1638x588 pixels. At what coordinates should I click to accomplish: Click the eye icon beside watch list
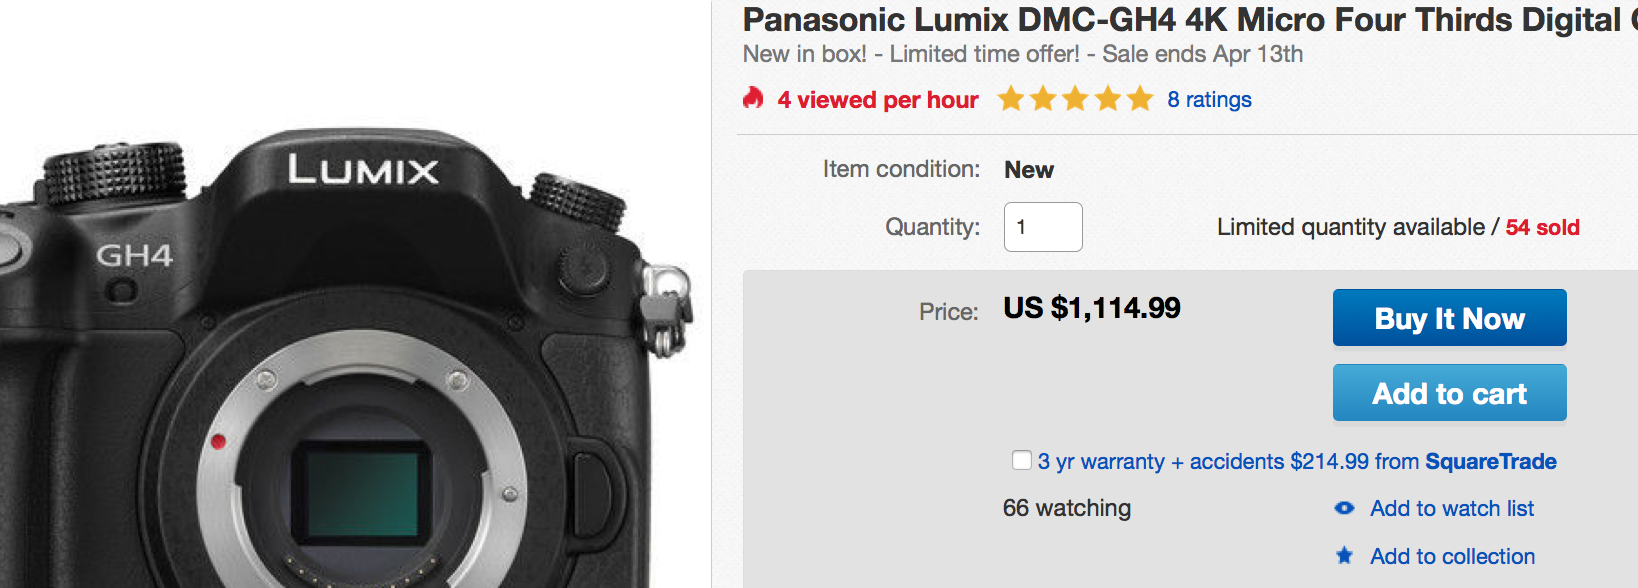pyautogui.click(x=1343, y=508)
